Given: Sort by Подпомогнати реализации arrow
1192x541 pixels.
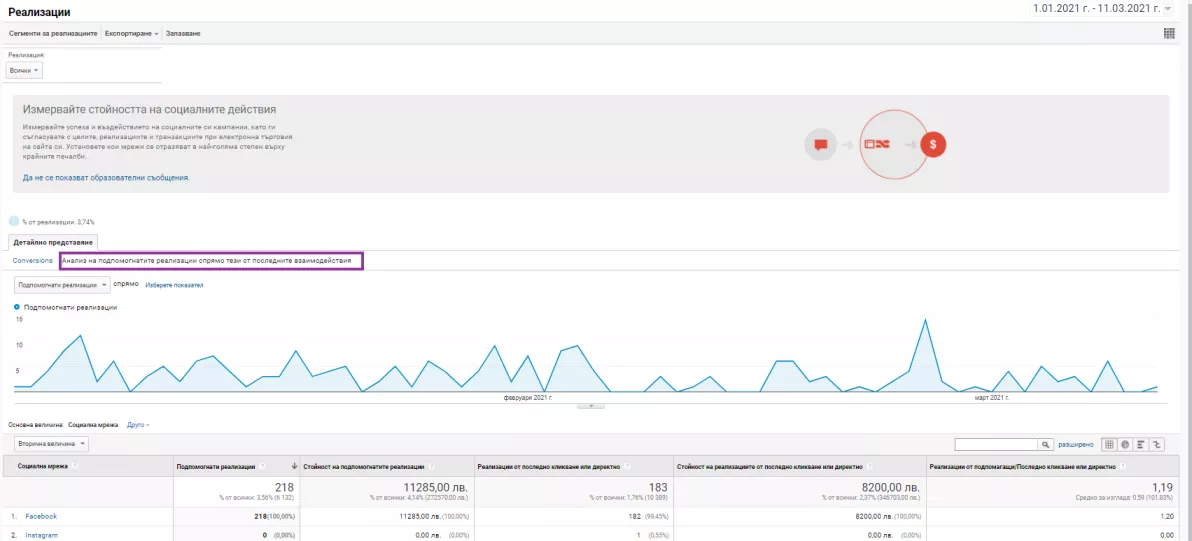Looking at the screenshot, I should (294, 467).
